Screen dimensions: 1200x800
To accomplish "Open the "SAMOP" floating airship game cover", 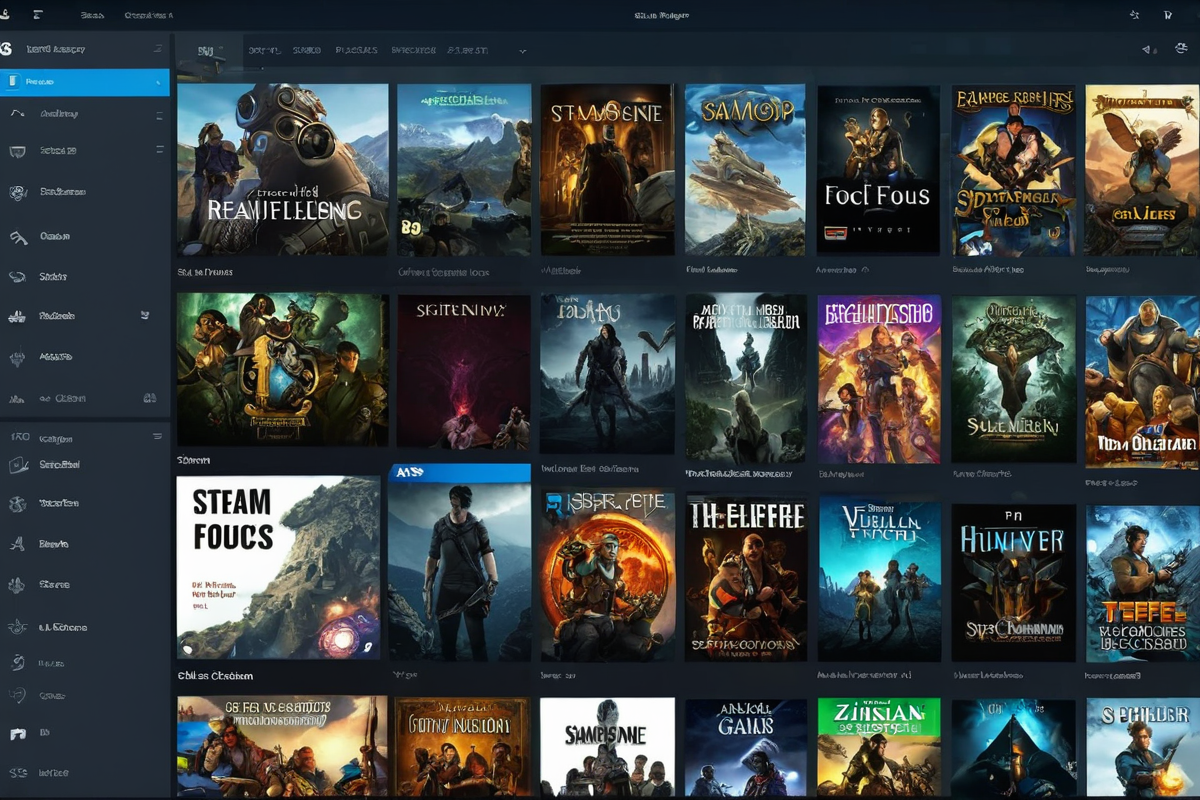I will pos(745,170).
